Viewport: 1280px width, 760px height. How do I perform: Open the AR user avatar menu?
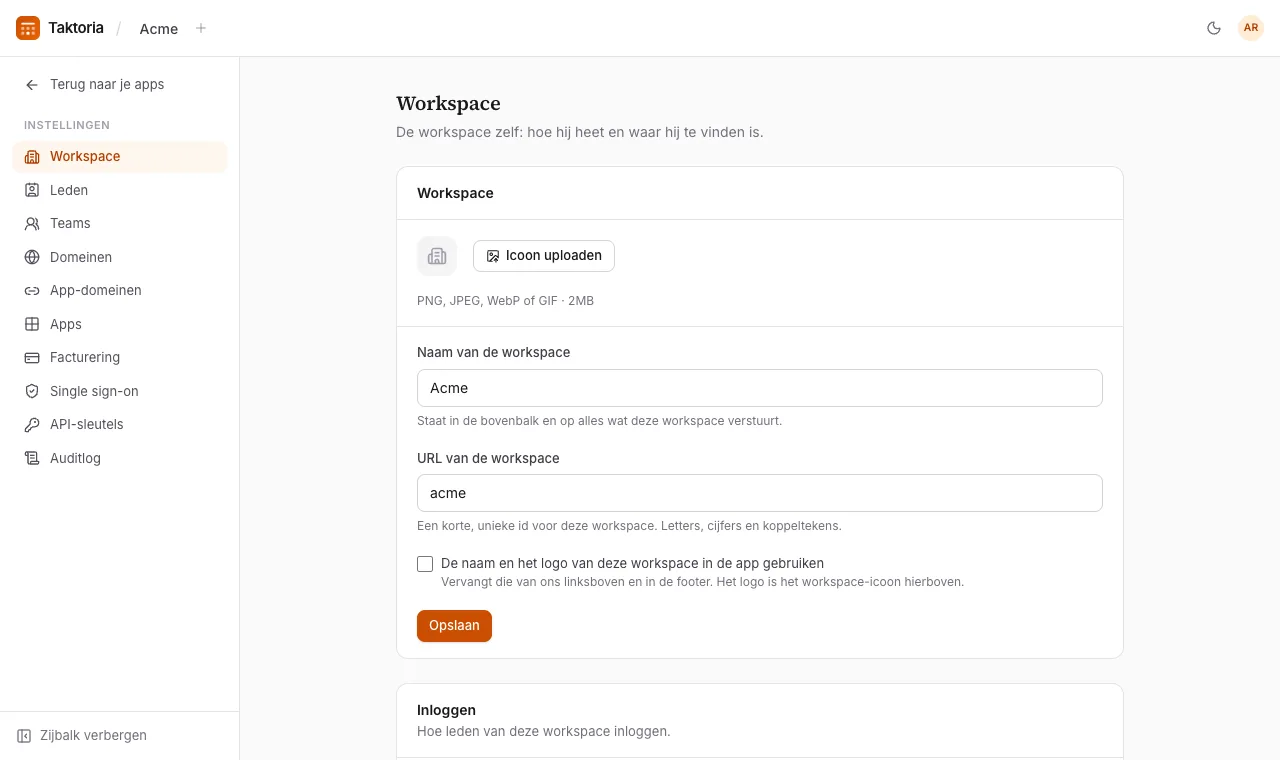1251,28
